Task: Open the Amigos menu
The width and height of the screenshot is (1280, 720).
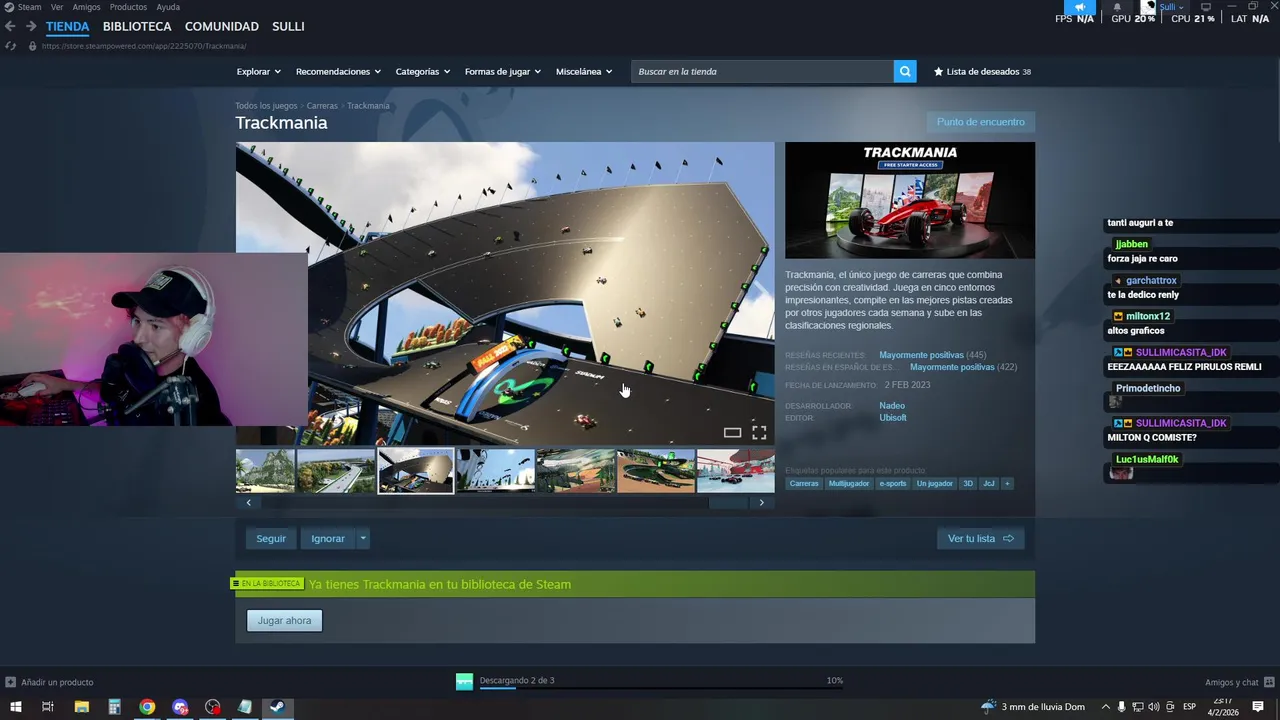Action: point(86,7)
